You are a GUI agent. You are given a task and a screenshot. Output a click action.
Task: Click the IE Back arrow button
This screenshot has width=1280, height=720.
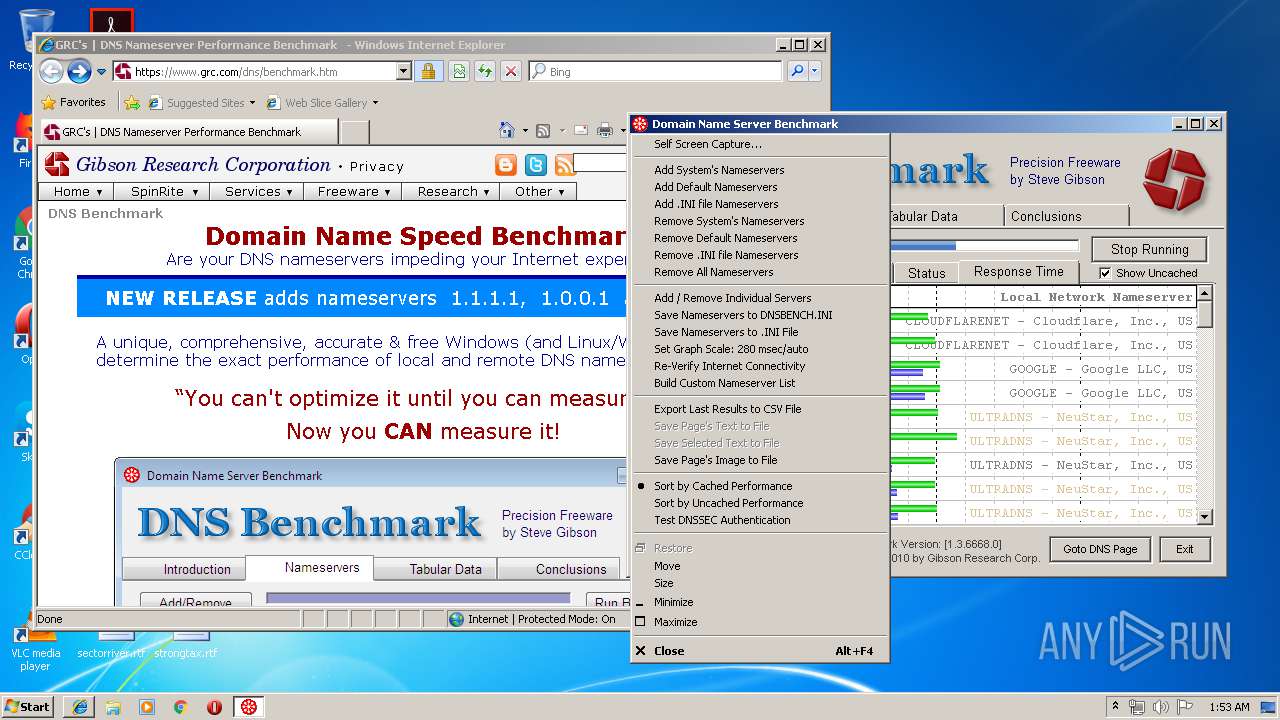pos(52,71)
